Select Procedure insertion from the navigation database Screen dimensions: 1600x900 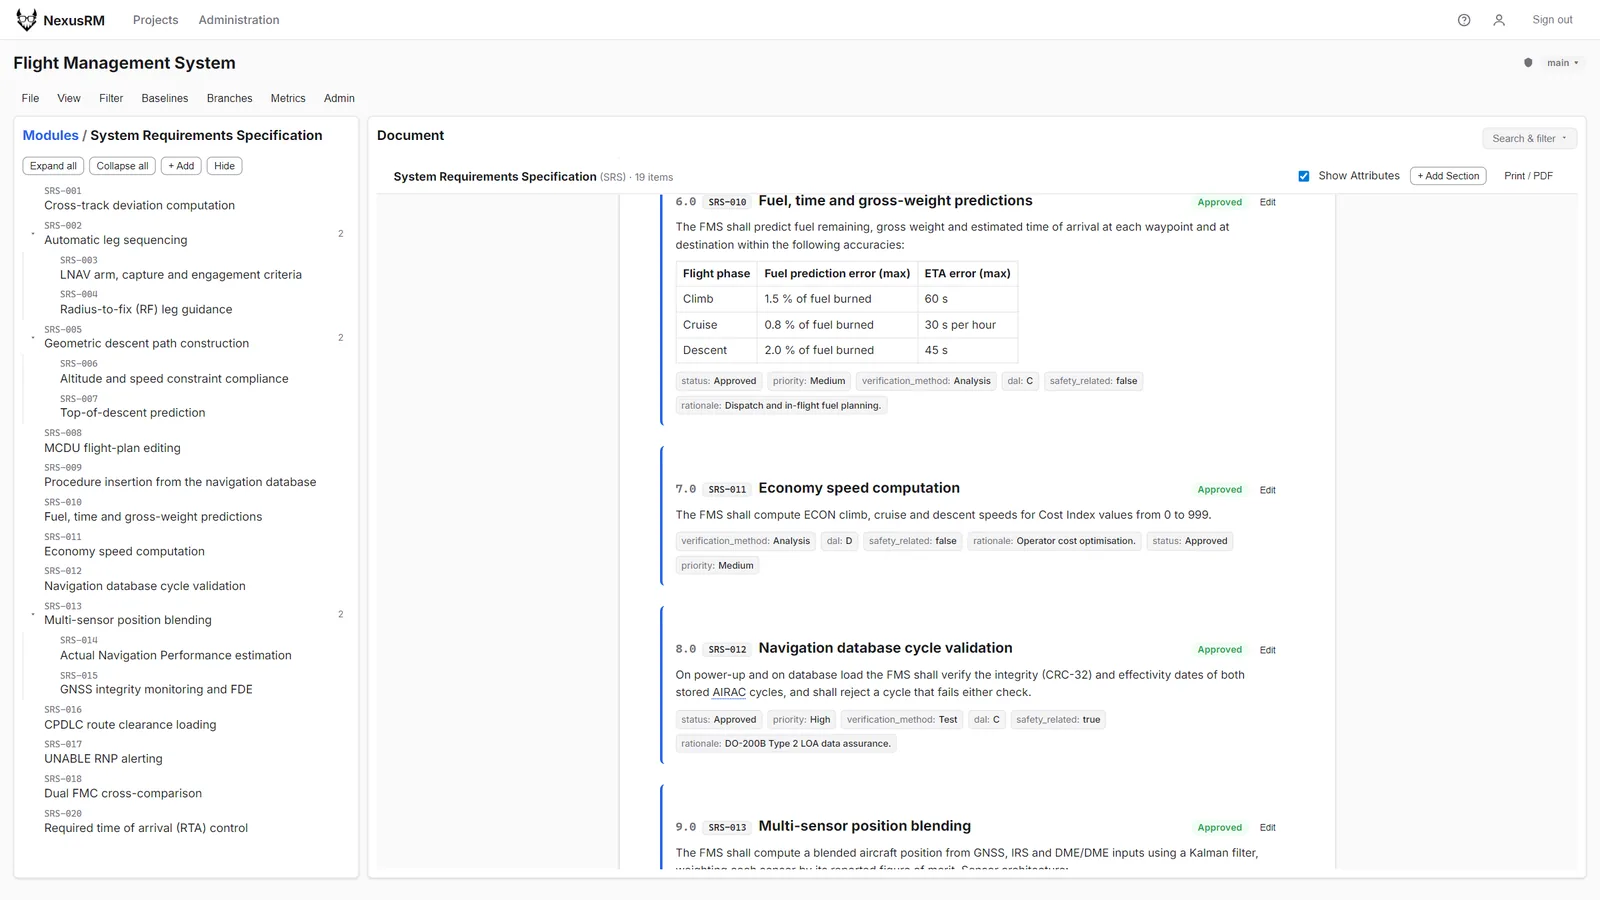(180, 475)
